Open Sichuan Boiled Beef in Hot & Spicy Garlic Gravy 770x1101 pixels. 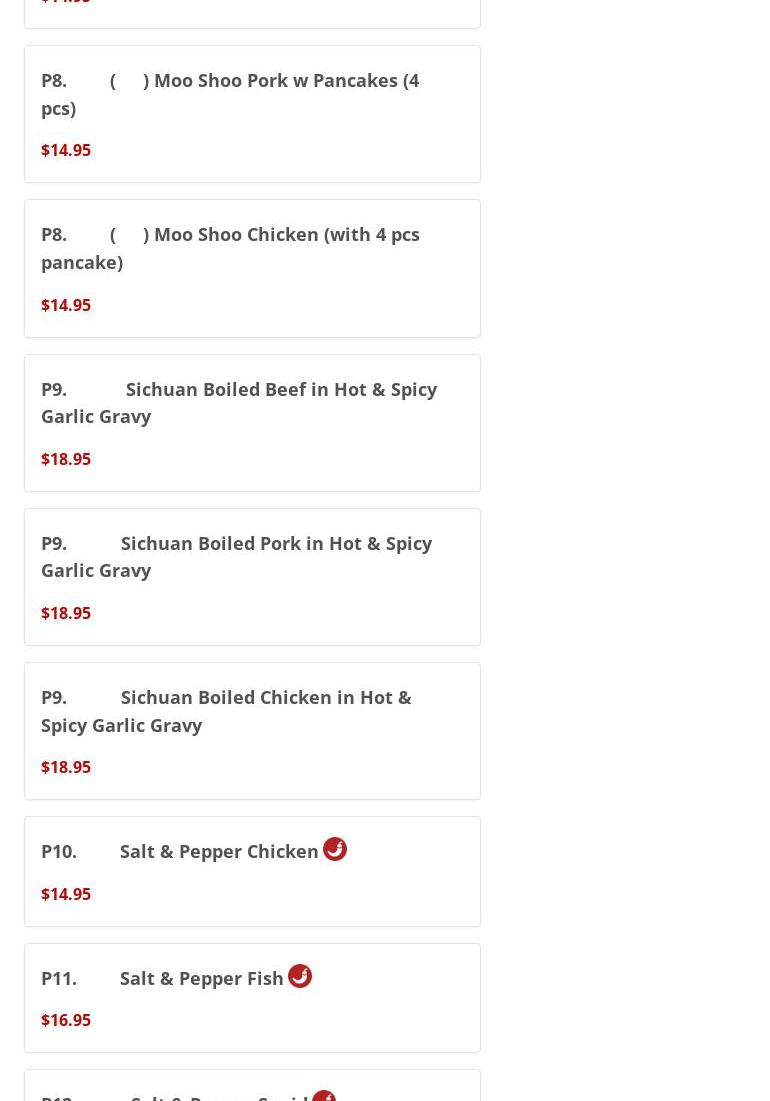pyautogui.click(x=239, y=402)
